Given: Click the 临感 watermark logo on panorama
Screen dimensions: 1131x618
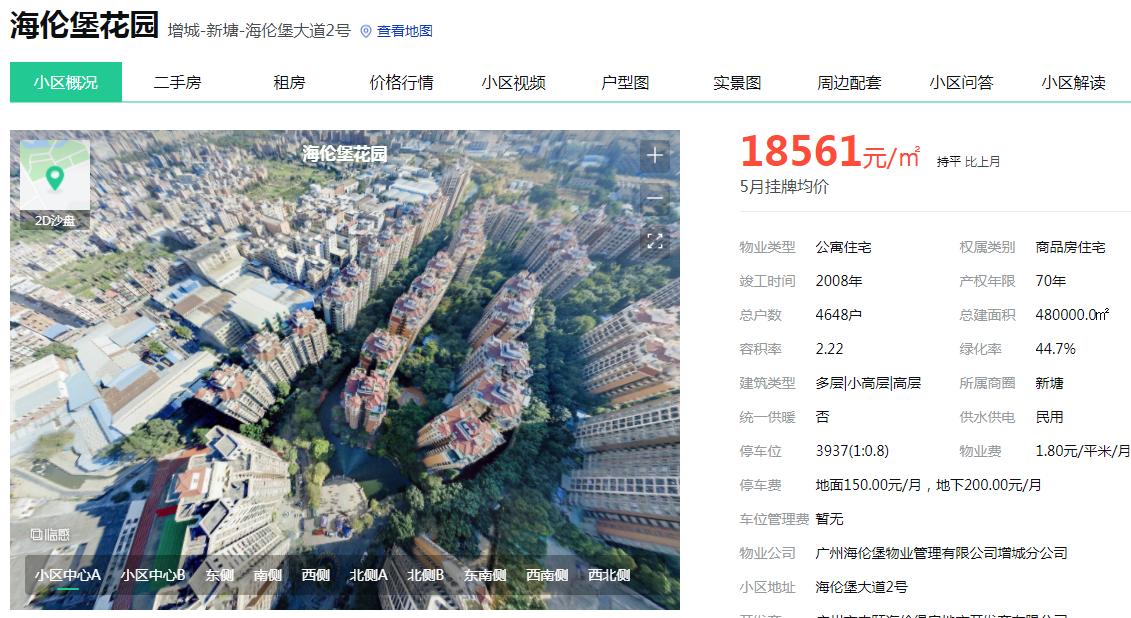Looking at the screenshot, I should coord(50,534).
